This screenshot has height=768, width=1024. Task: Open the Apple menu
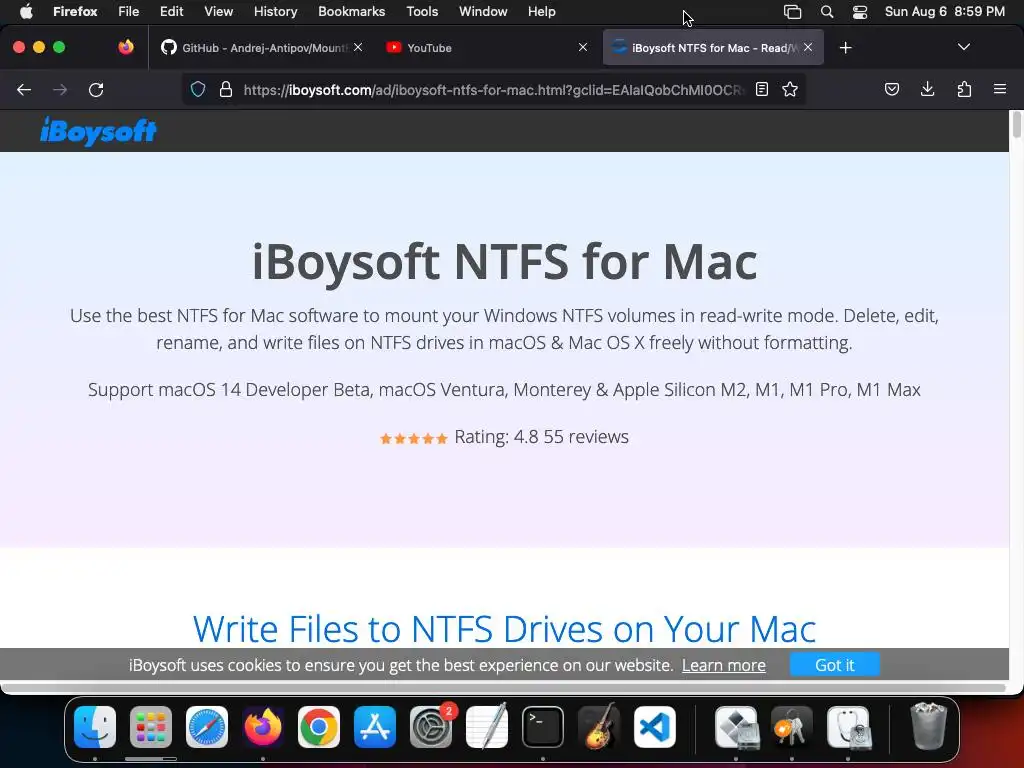point(25,11)
